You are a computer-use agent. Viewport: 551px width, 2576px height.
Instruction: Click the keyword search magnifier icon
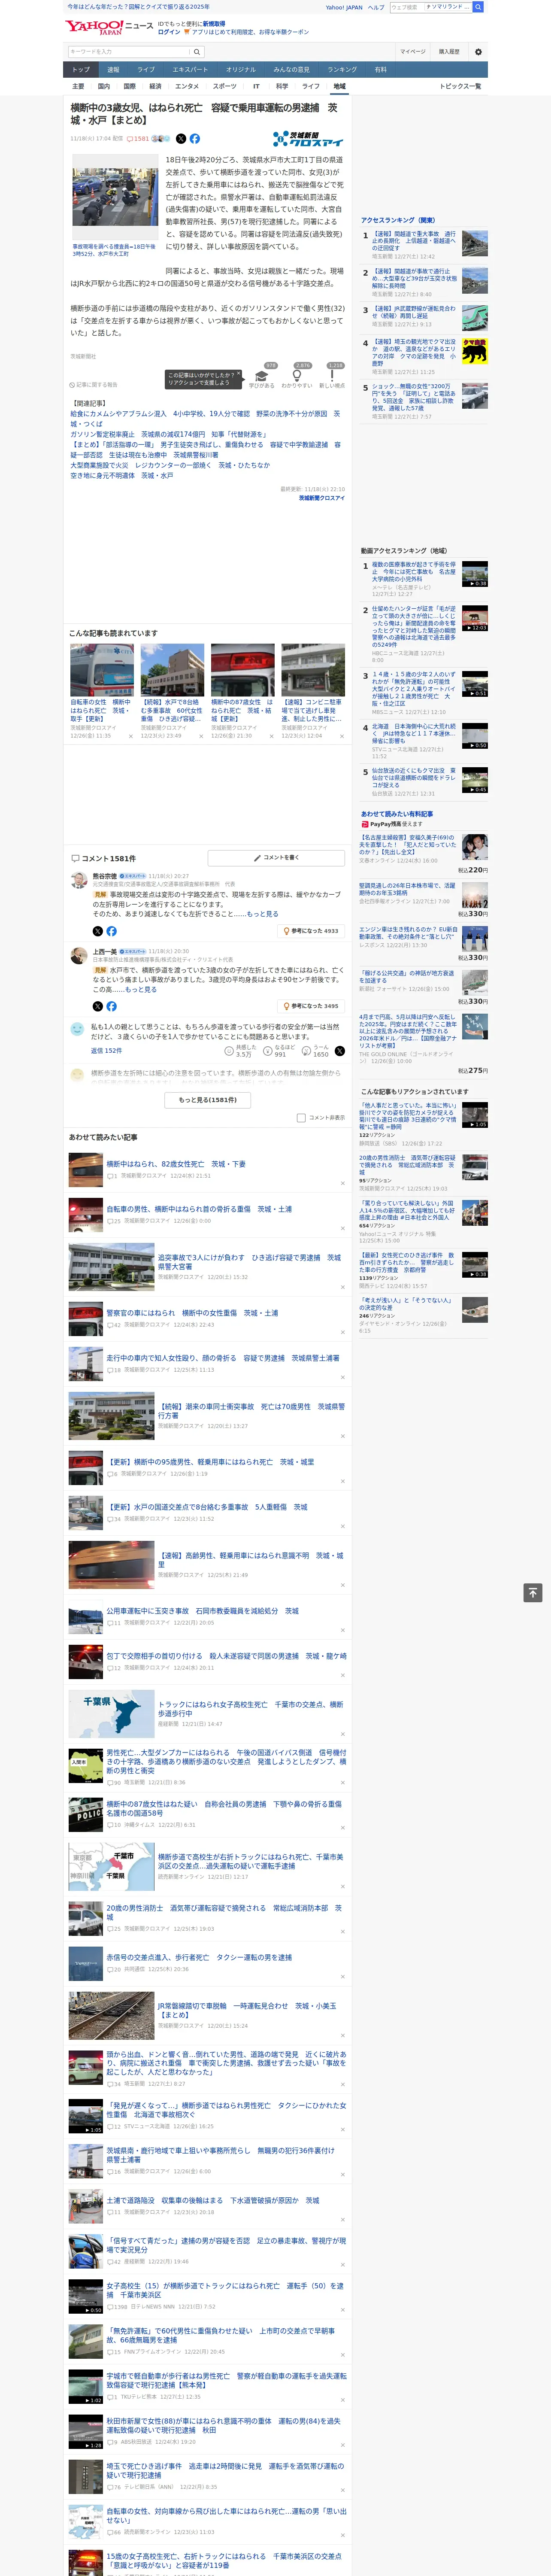click(x=197, y=51)
